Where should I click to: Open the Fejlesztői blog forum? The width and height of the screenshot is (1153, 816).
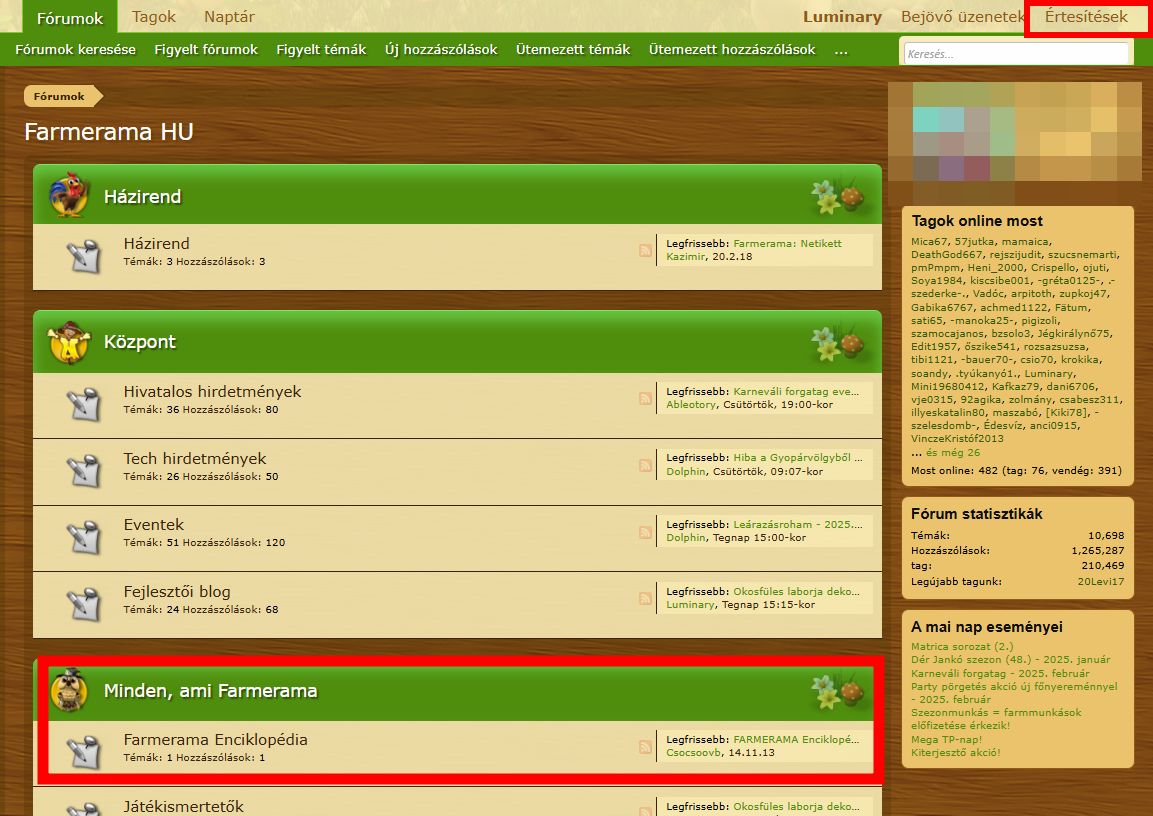(x=177, y=592)
